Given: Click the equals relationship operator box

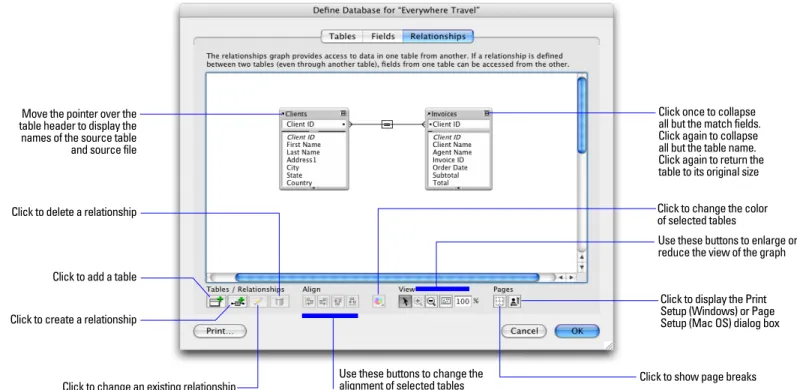Looking at the screenshot, I should [387, 124].
